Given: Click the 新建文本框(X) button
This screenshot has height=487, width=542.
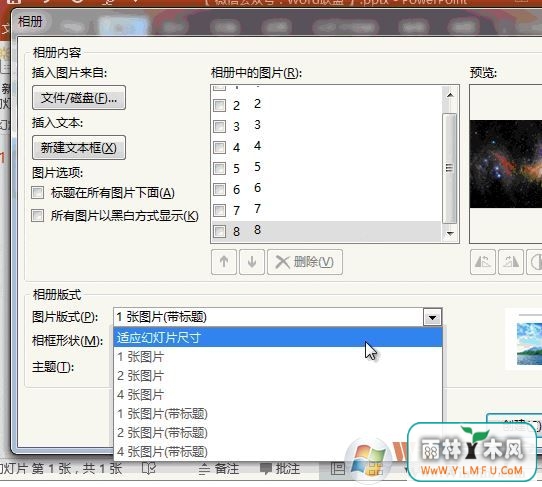Looking at the screenshot, I should [x=79, y=148].
